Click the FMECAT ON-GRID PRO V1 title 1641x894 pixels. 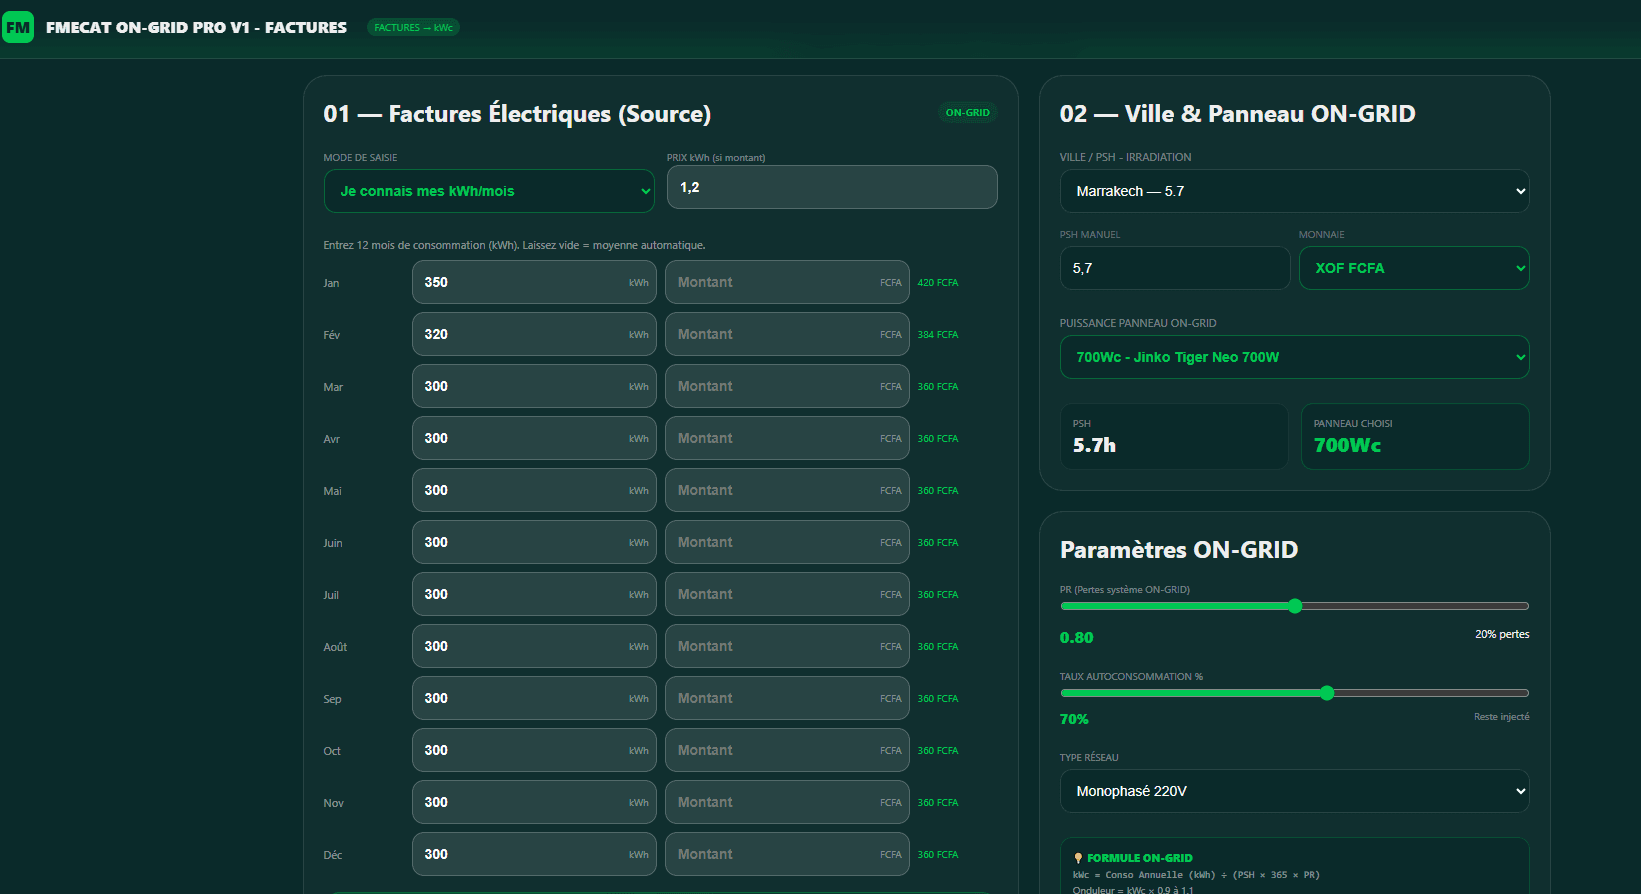click(196, 27)
